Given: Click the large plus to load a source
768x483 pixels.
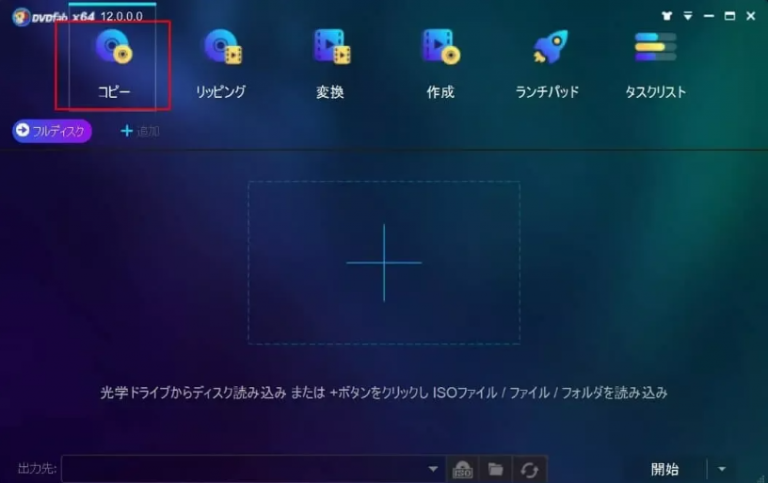Looking at the screenshot, I should coord(384,262).
